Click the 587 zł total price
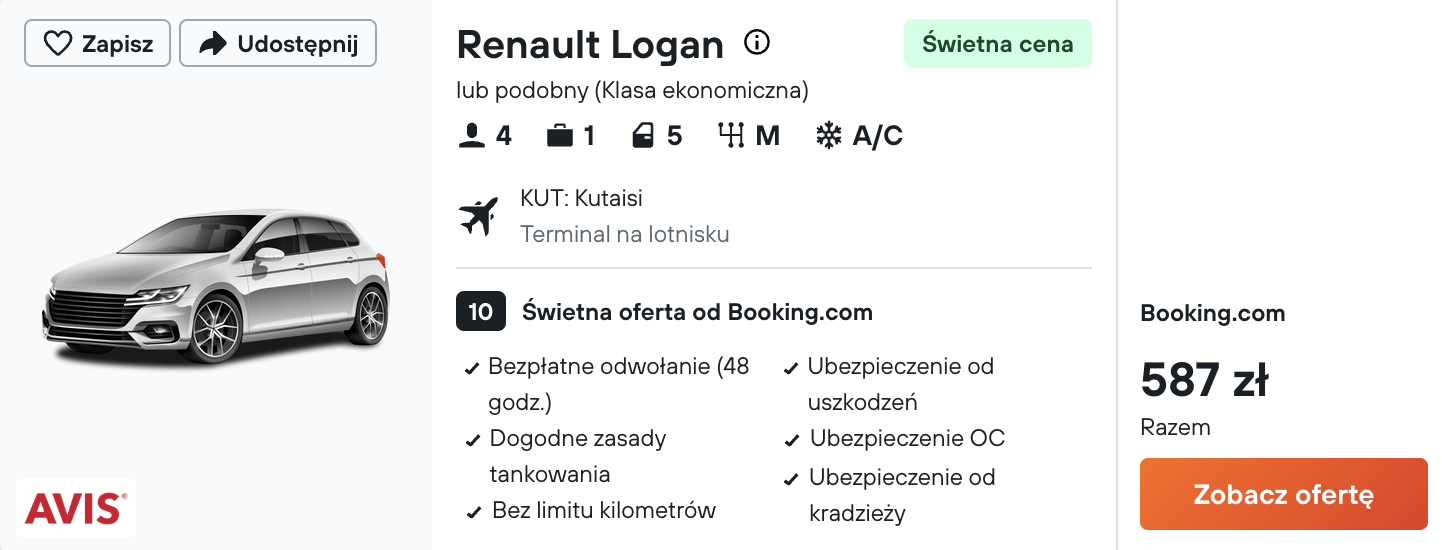Screen dimensions: 1442x550 pyautogui.click(x=1205, y=380)
